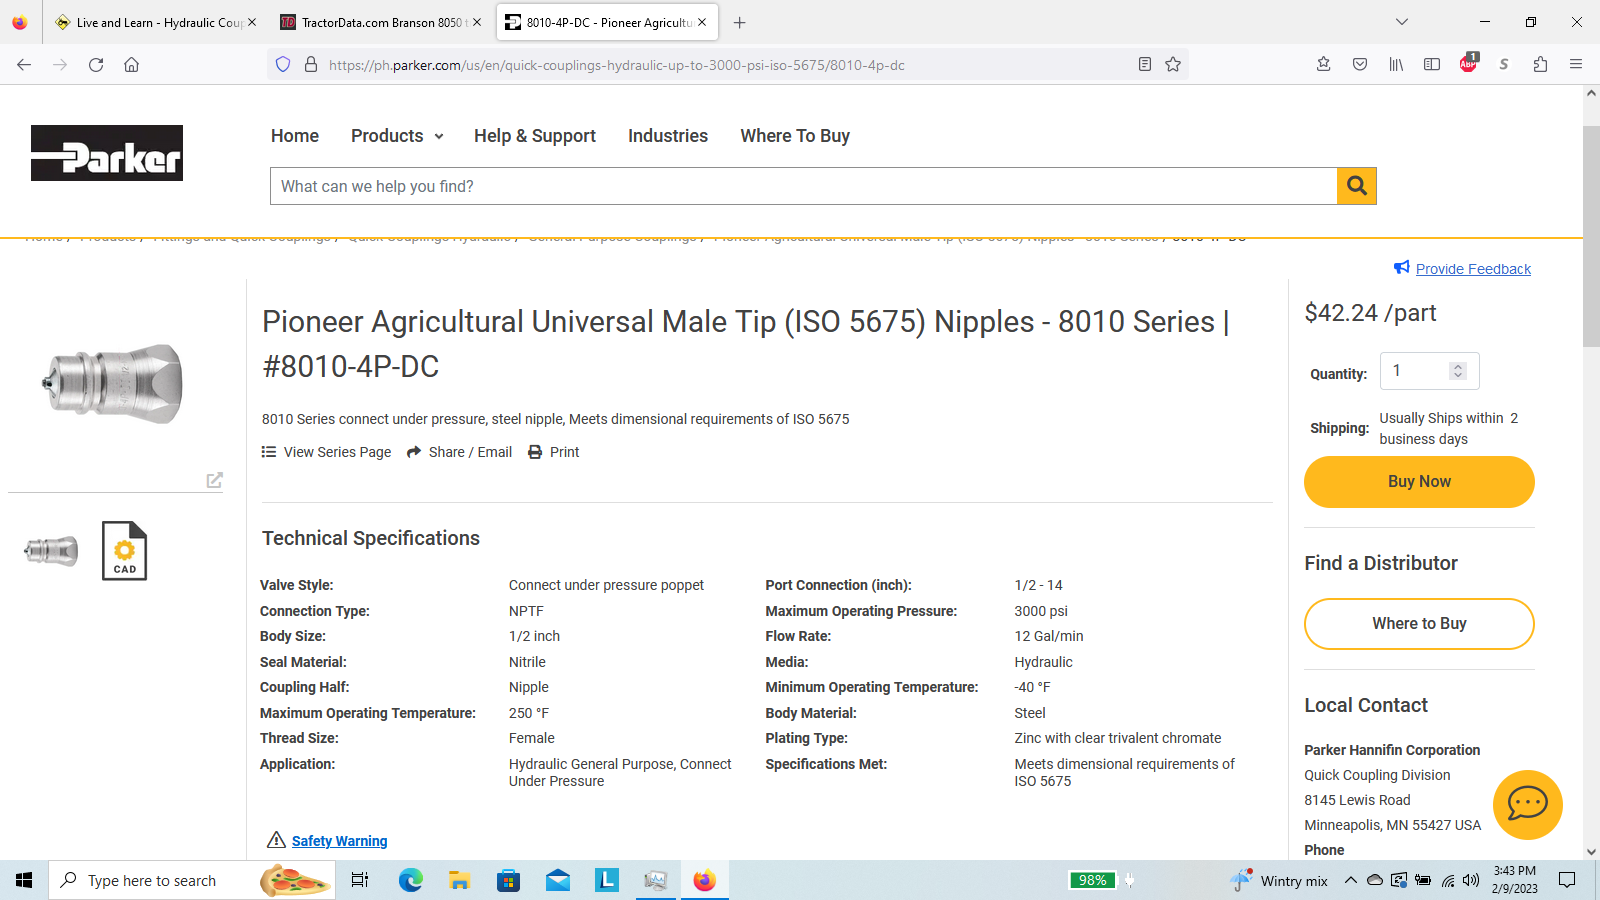Open a new browser tab
The image size is (1600, 900).
click(x=740, y=22)
